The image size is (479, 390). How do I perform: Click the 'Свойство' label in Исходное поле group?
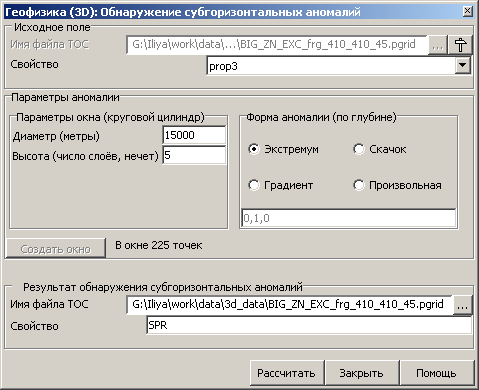point(34,64)
